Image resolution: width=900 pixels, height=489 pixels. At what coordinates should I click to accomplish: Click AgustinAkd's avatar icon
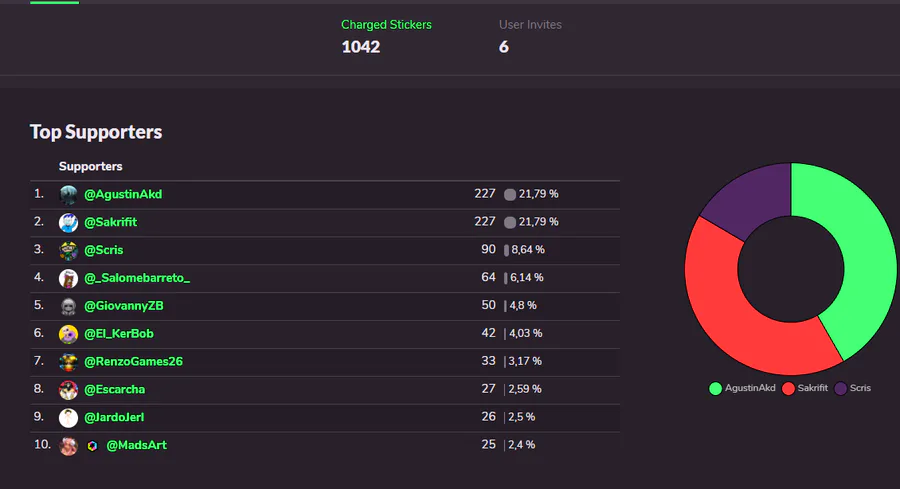(x=68, y=194)
